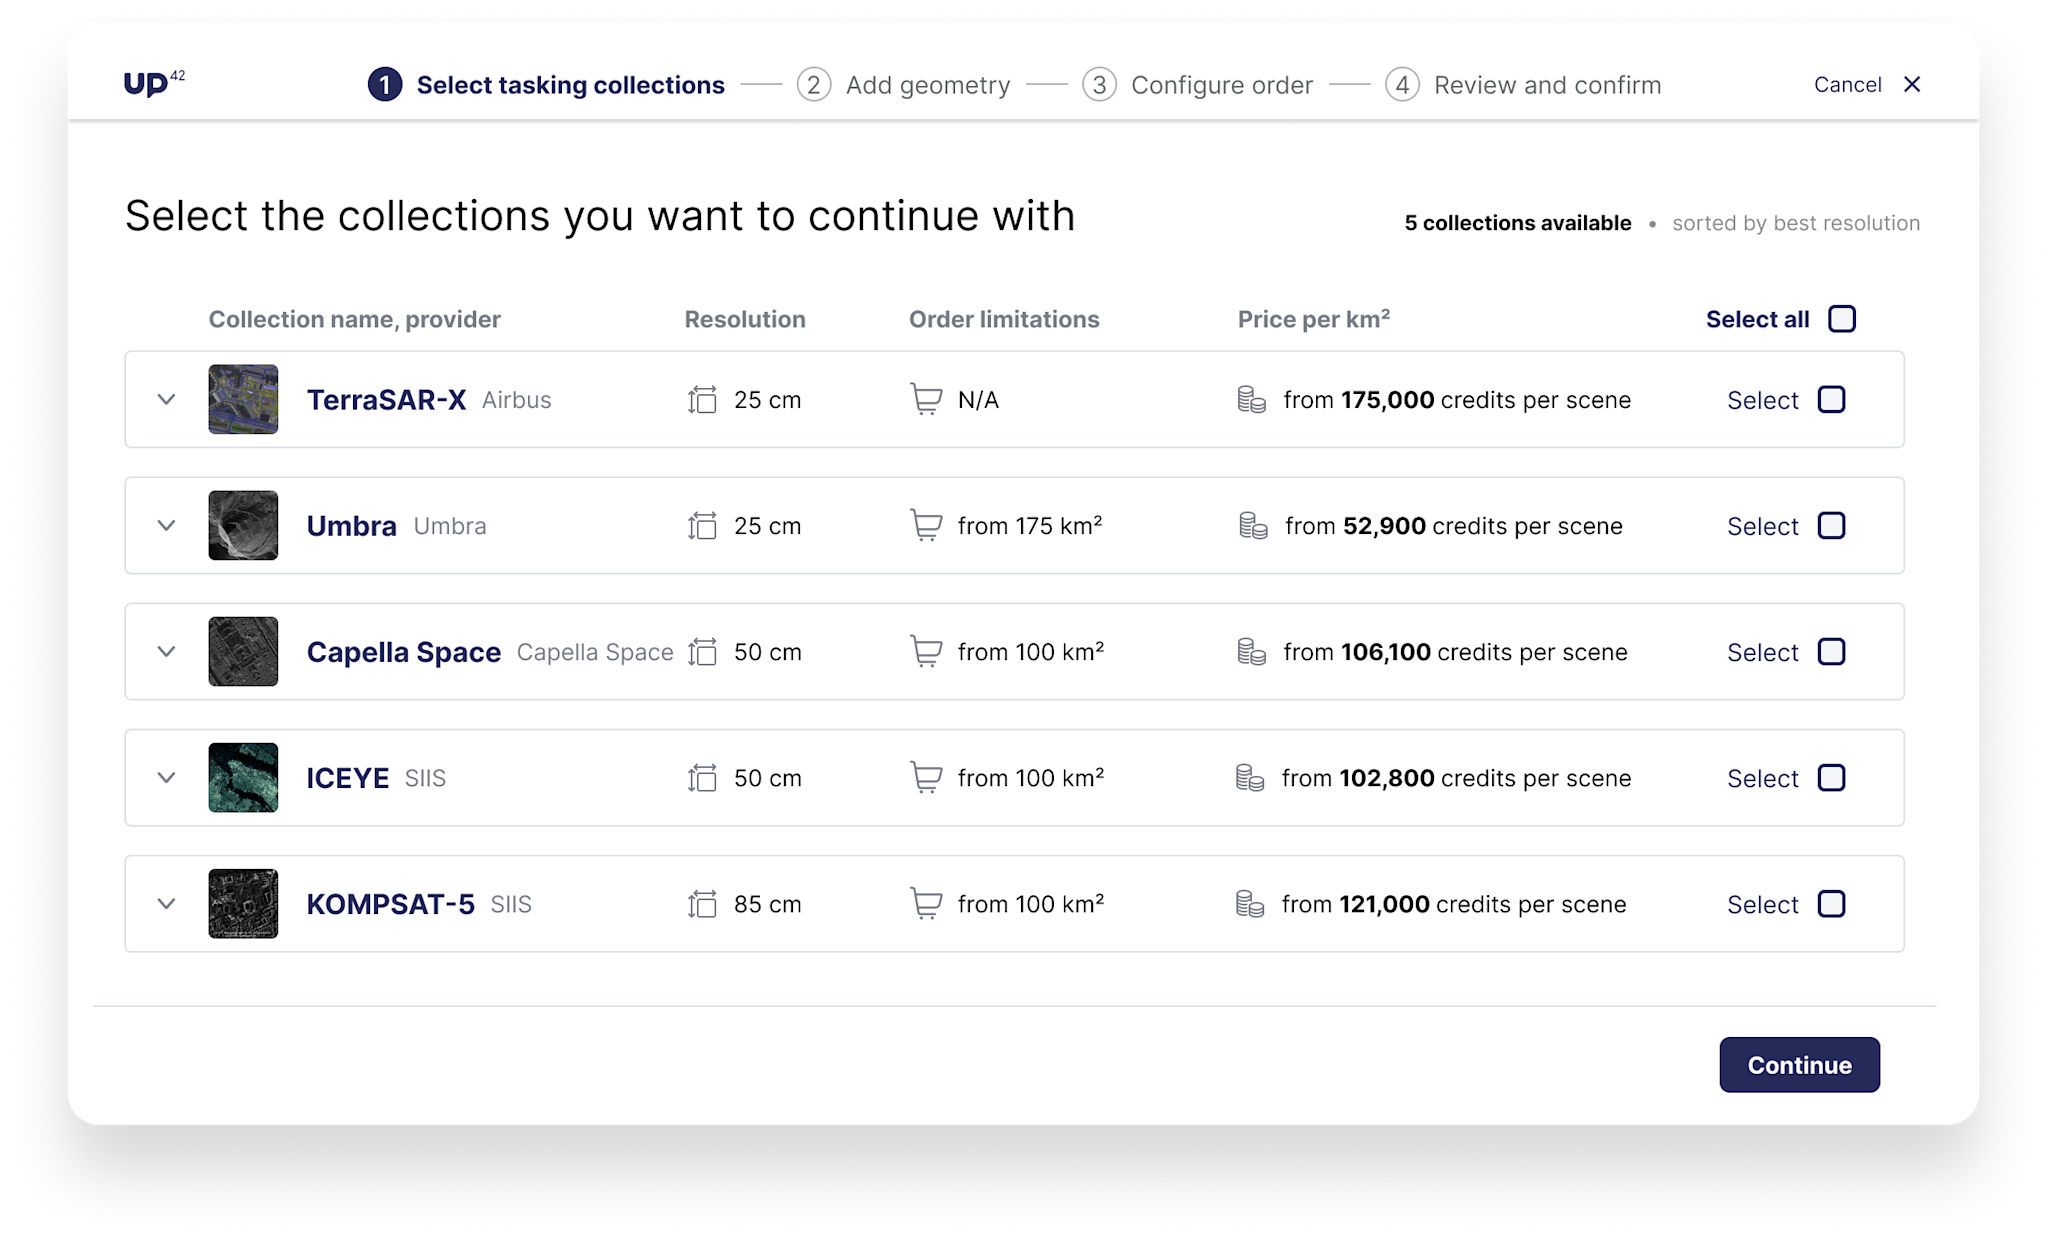Expand the TerraSAR-X row details
The image size is (2047, 1240).
coord(167,400)
